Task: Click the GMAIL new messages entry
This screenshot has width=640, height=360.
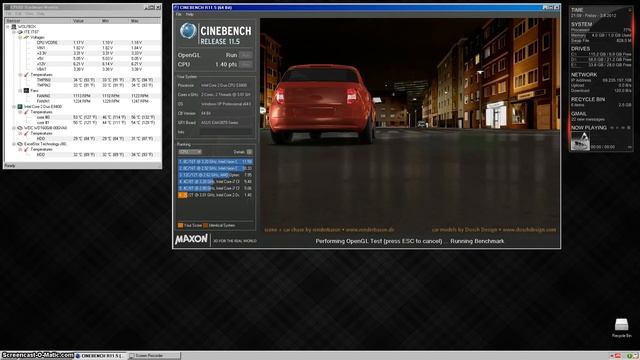Action: pyautogui.click(x=587, y=119)
